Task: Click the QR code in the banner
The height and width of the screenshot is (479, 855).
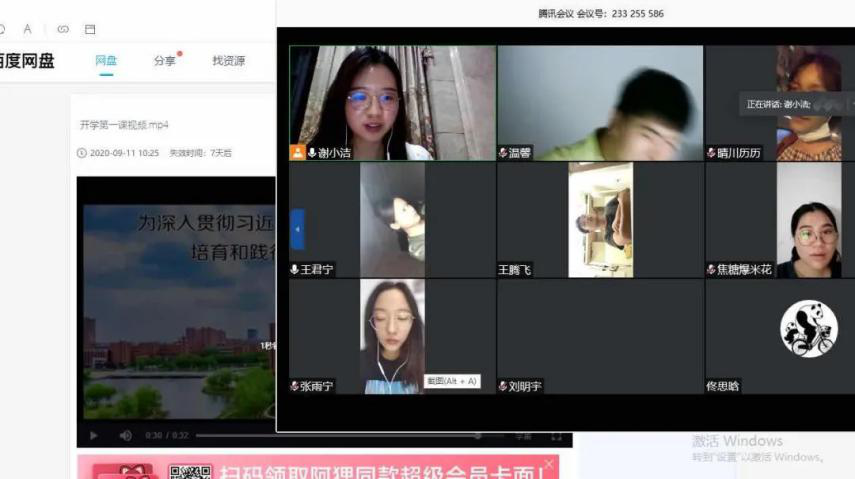Action: point(190,472)
